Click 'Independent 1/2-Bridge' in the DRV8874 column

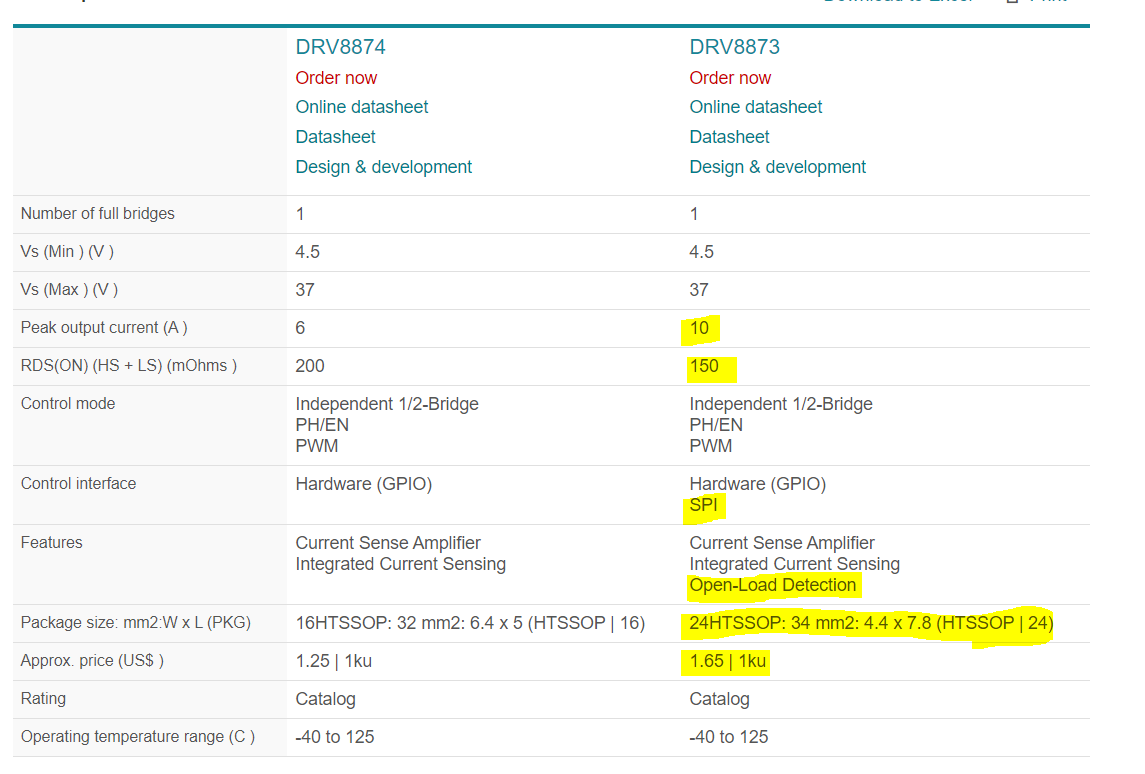387,405
